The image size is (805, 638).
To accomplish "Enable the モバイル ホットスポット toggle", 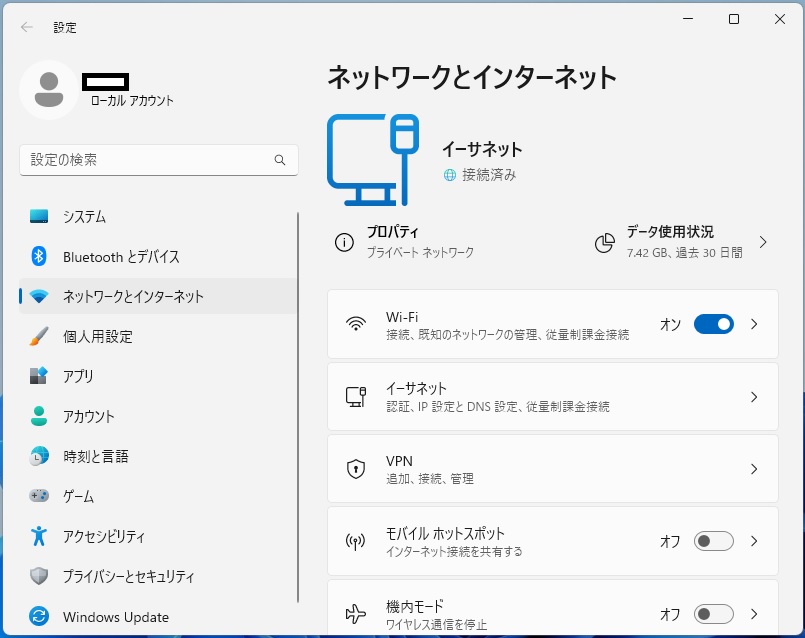I will pyautogui.click(x=714, y=541).
